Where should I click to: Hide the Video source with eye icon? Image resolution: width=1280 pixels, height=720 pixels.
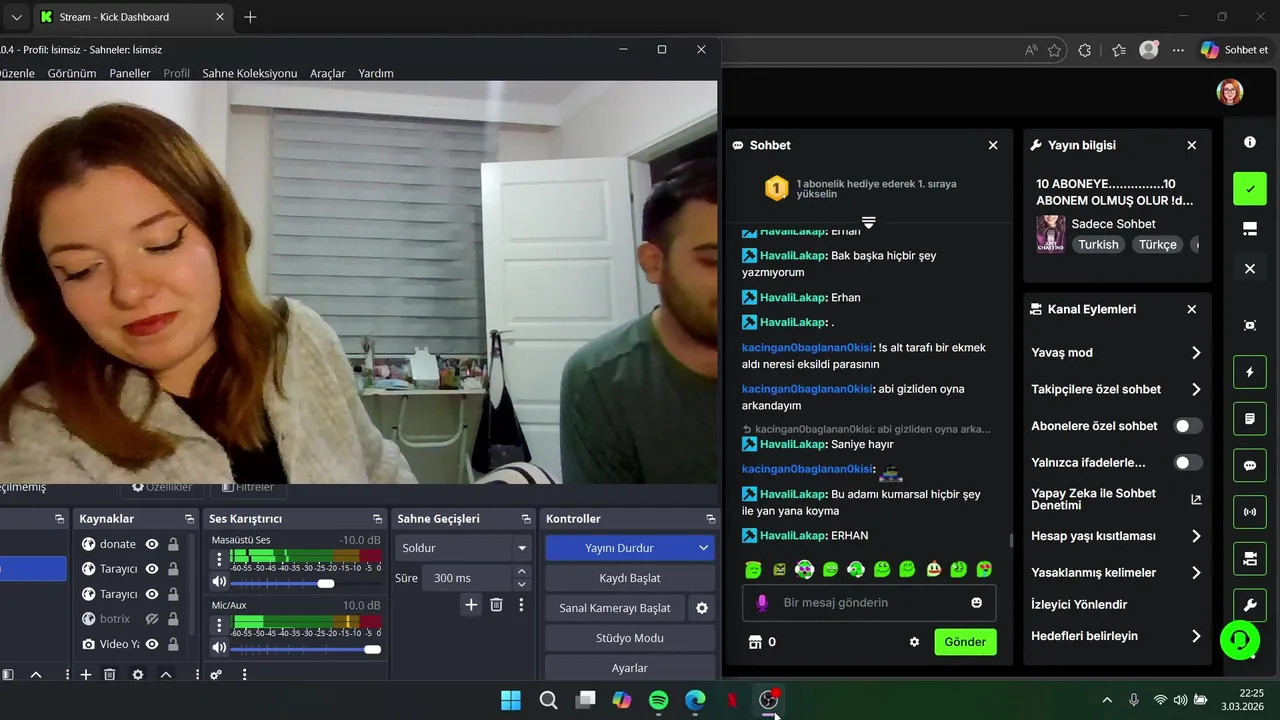point(152,644)
